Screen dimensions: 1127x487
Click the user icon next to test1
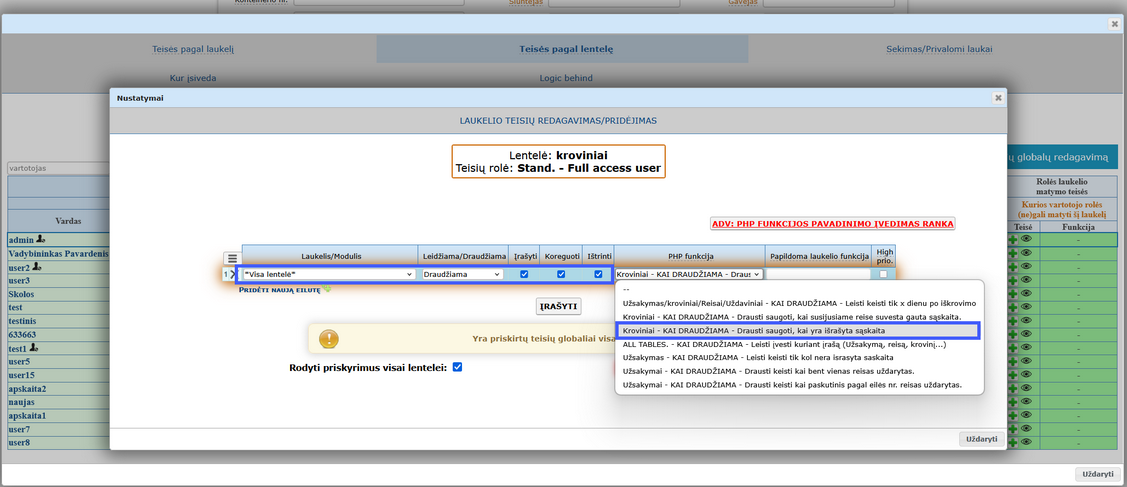(34, 348)
